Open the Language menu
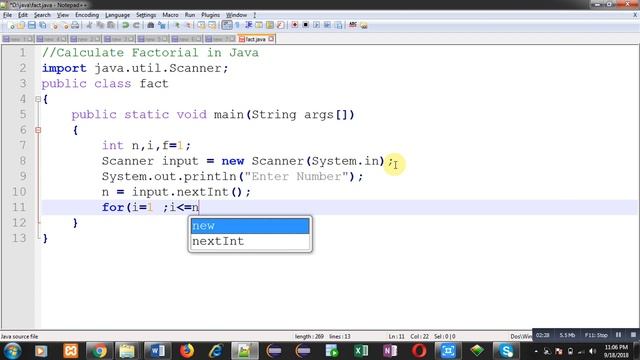 click(117, 15)
